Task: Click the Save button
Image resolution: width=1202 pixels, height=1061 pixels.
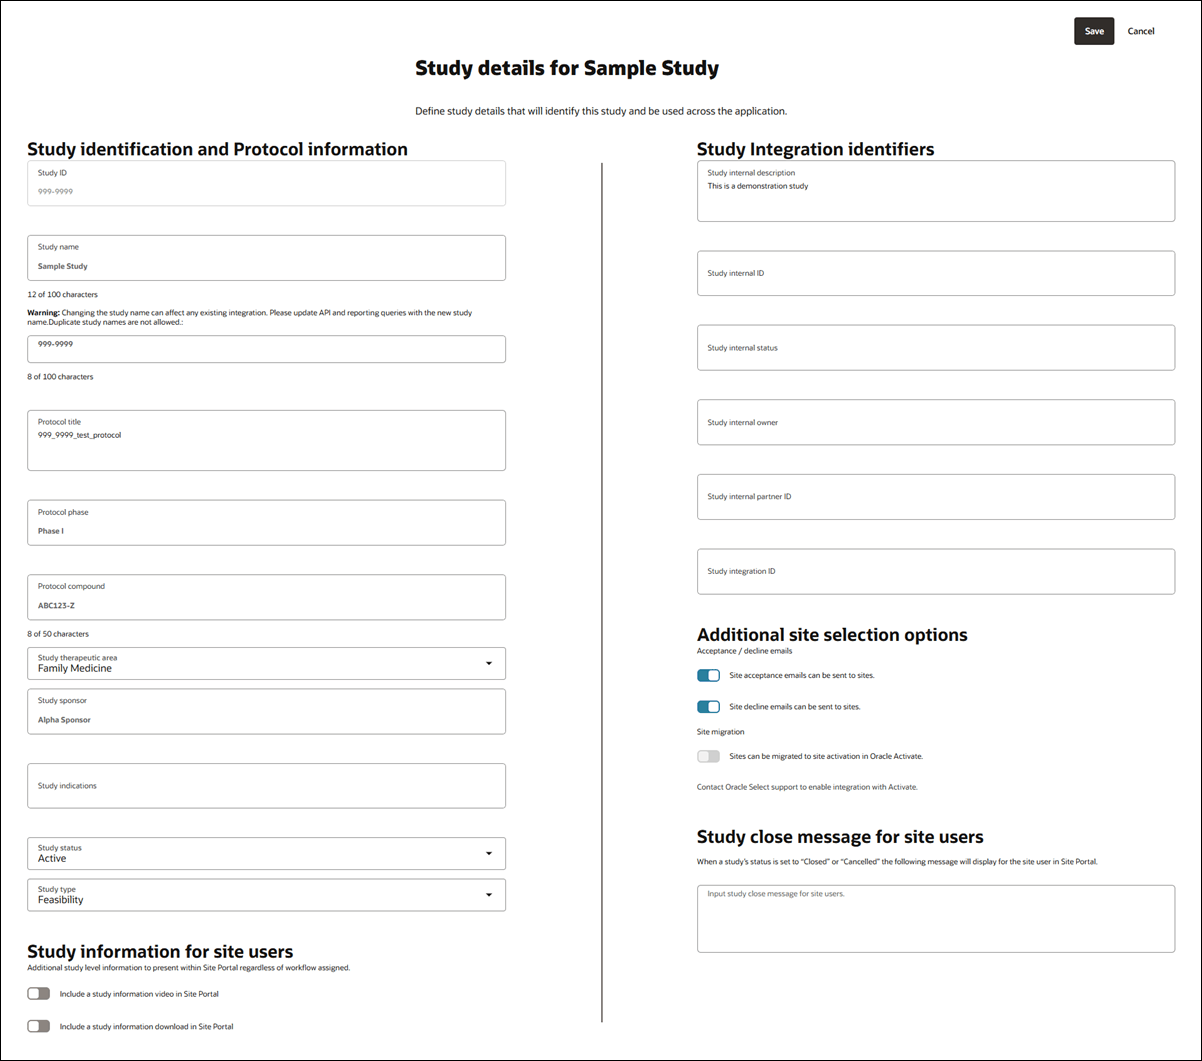Action: click(x=1093, y=31)
